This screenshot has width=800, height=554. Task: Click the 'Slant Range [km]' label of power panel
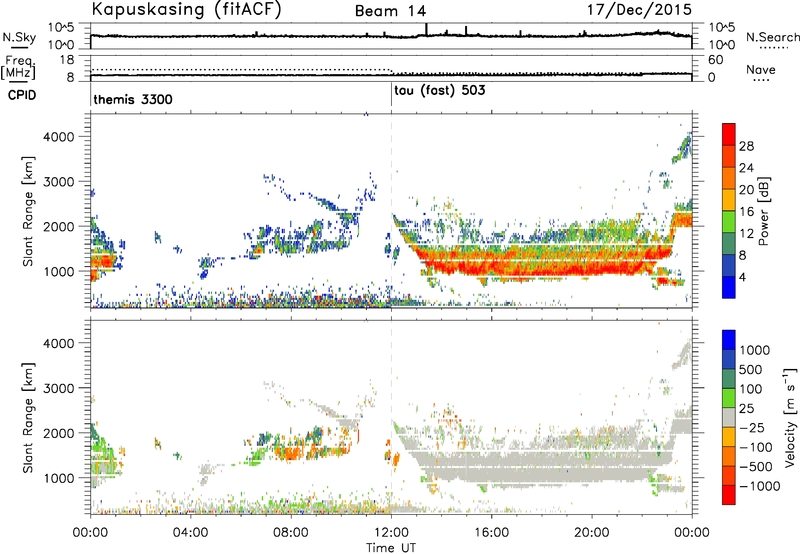click(28, 211)
